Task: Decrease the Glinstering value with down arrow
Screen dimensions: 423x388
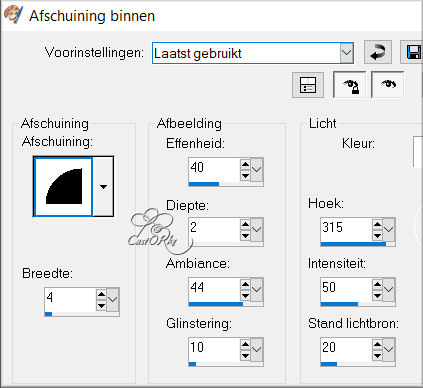Action: (x=245, y=356)
